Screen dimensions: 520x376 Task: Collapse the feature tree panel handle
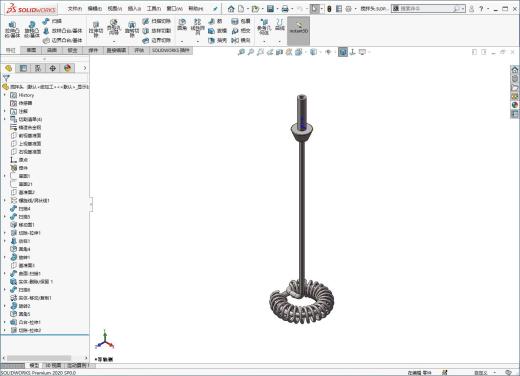pos(91,204)
